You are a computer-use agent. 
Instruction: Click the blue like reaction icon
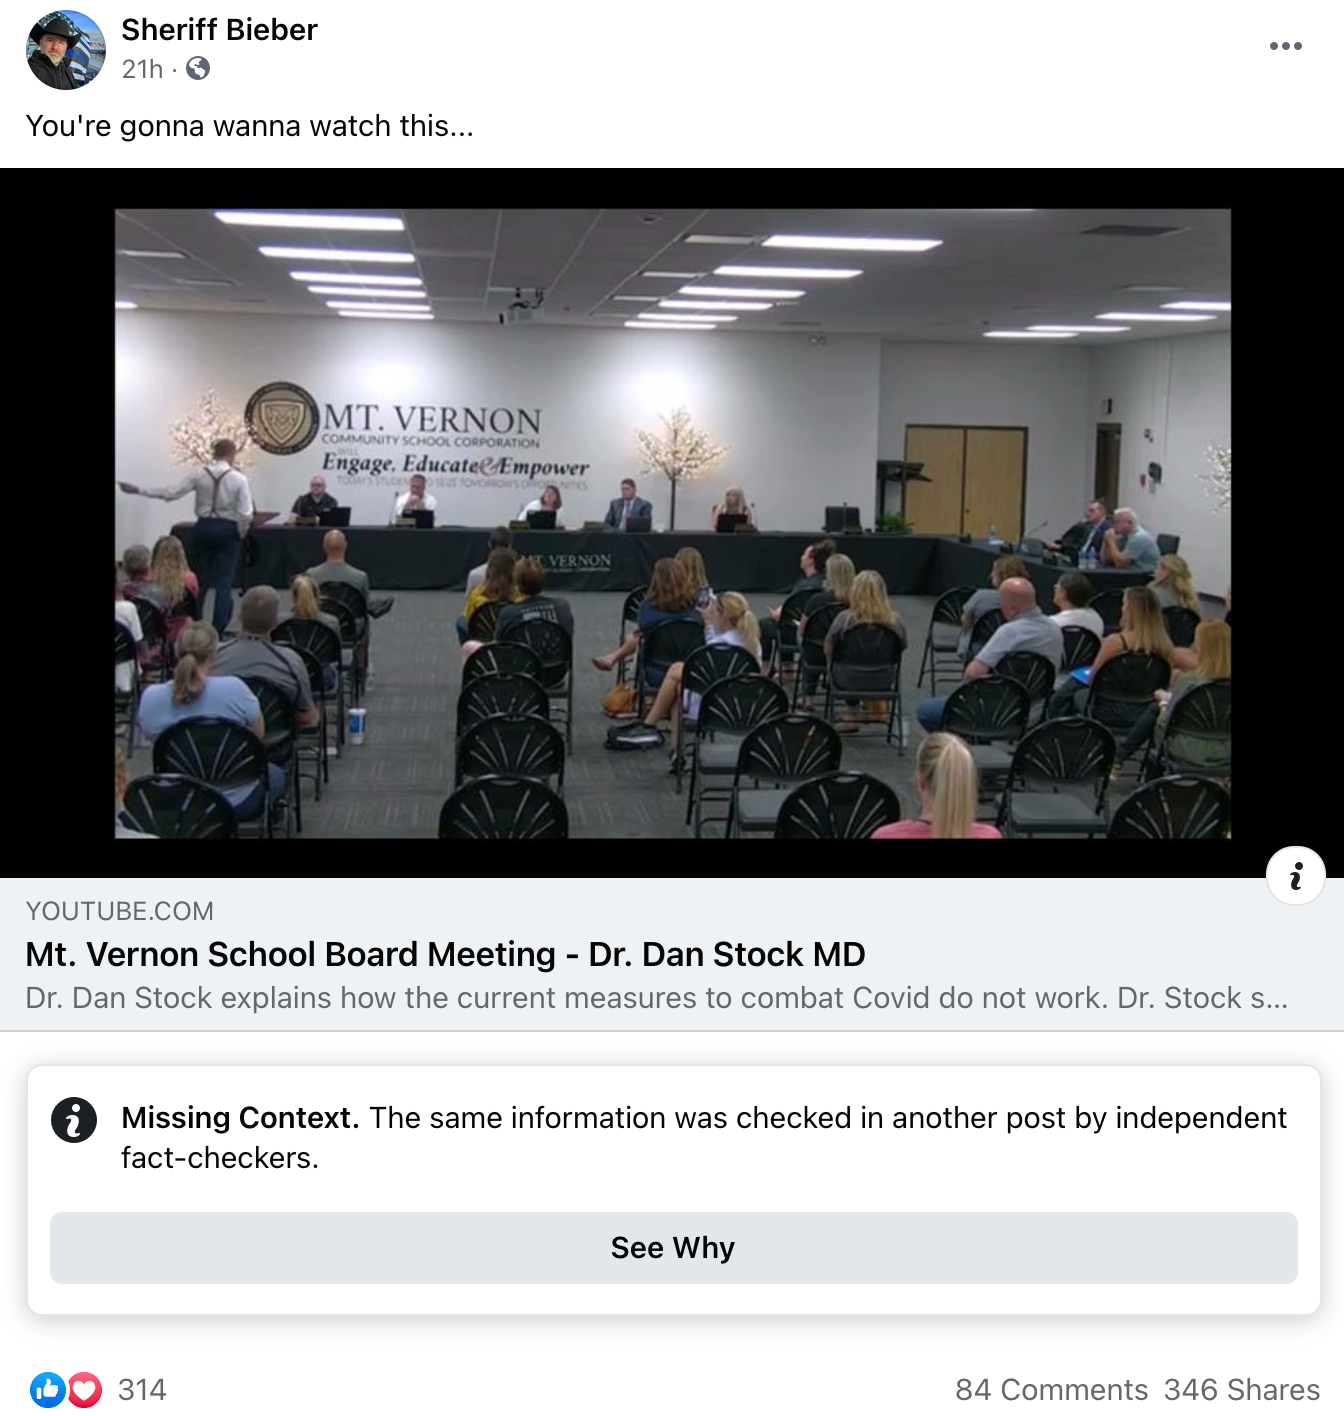click(47, 1389)
